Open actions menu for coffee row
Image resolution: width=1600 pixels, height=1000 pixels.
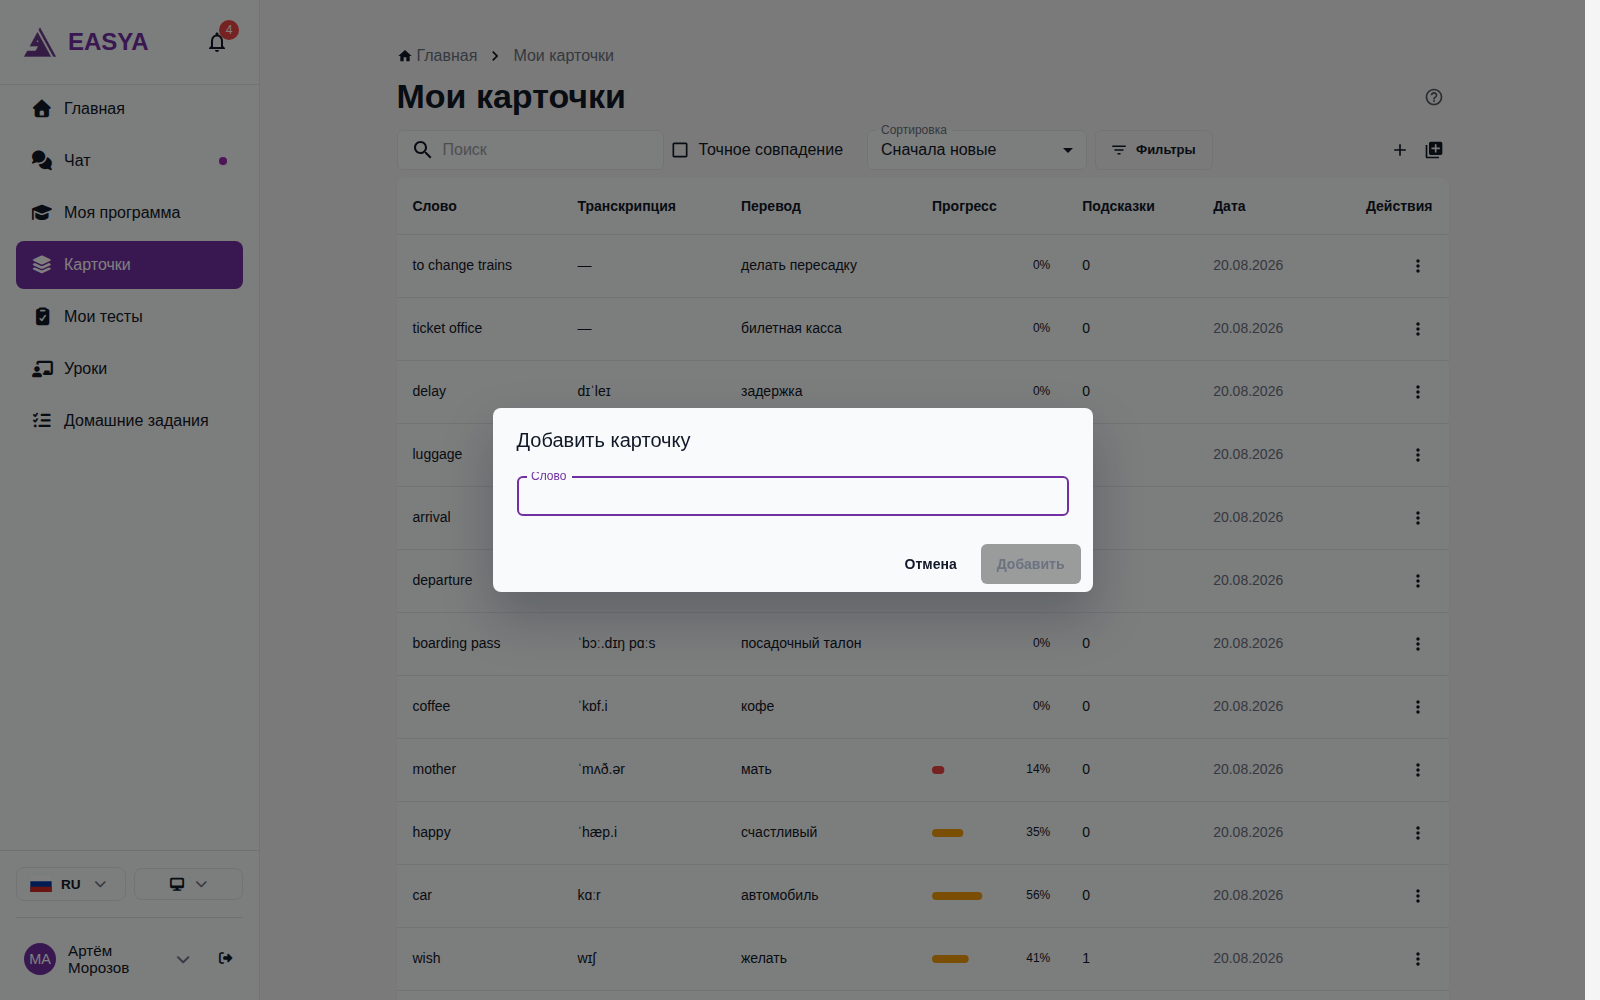pyautogui.click(x=1418, y=707)
